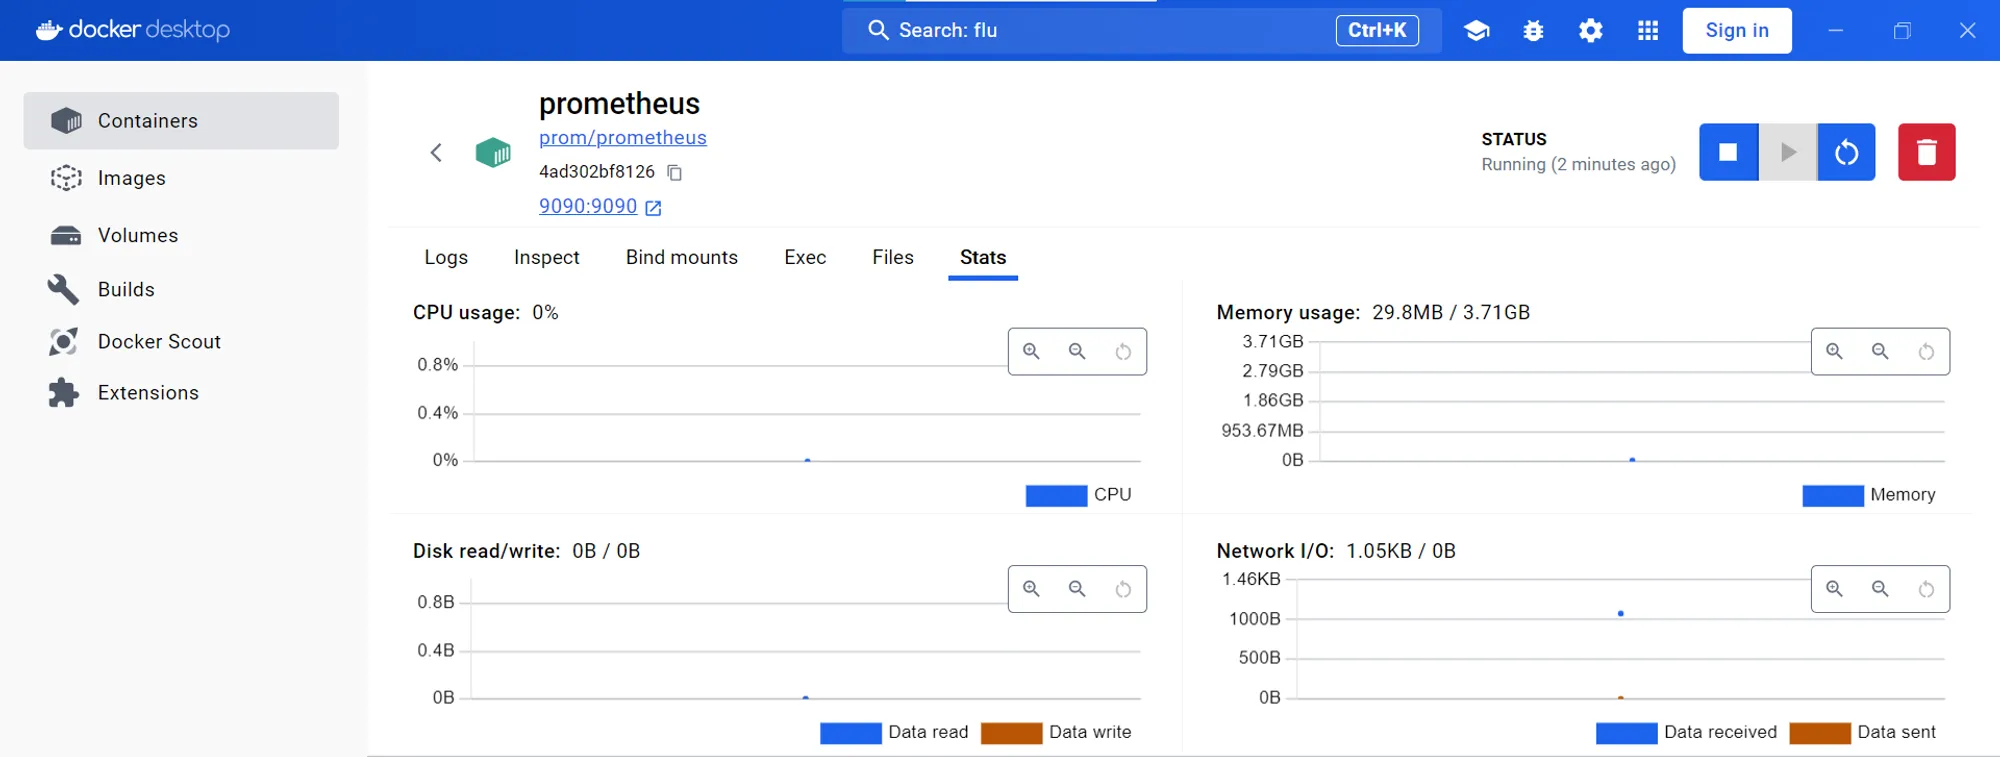Click the Memory usage value 29.8MB / 3.71GB
This screenshot has width=2000, height=757.
[x=1451, y=313]
